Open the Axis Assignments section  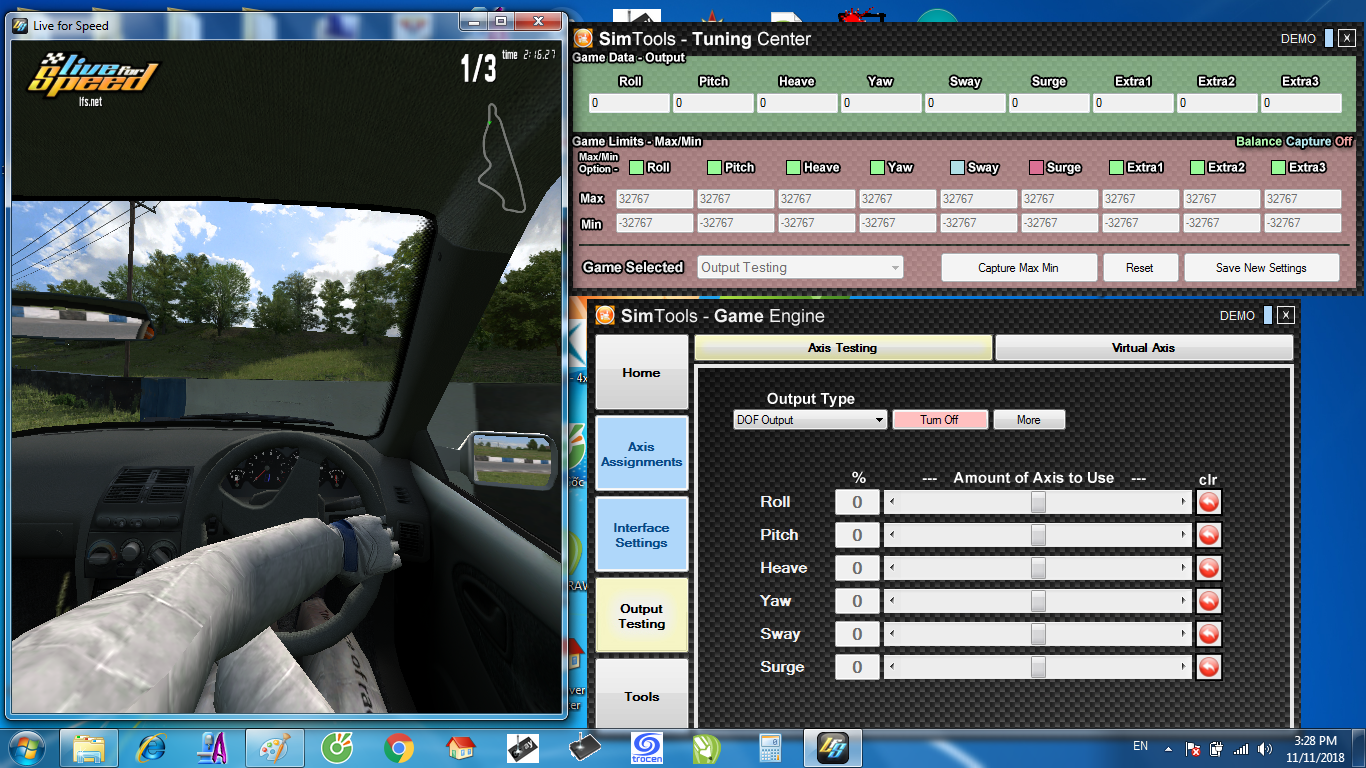click(x=642, y=454)
